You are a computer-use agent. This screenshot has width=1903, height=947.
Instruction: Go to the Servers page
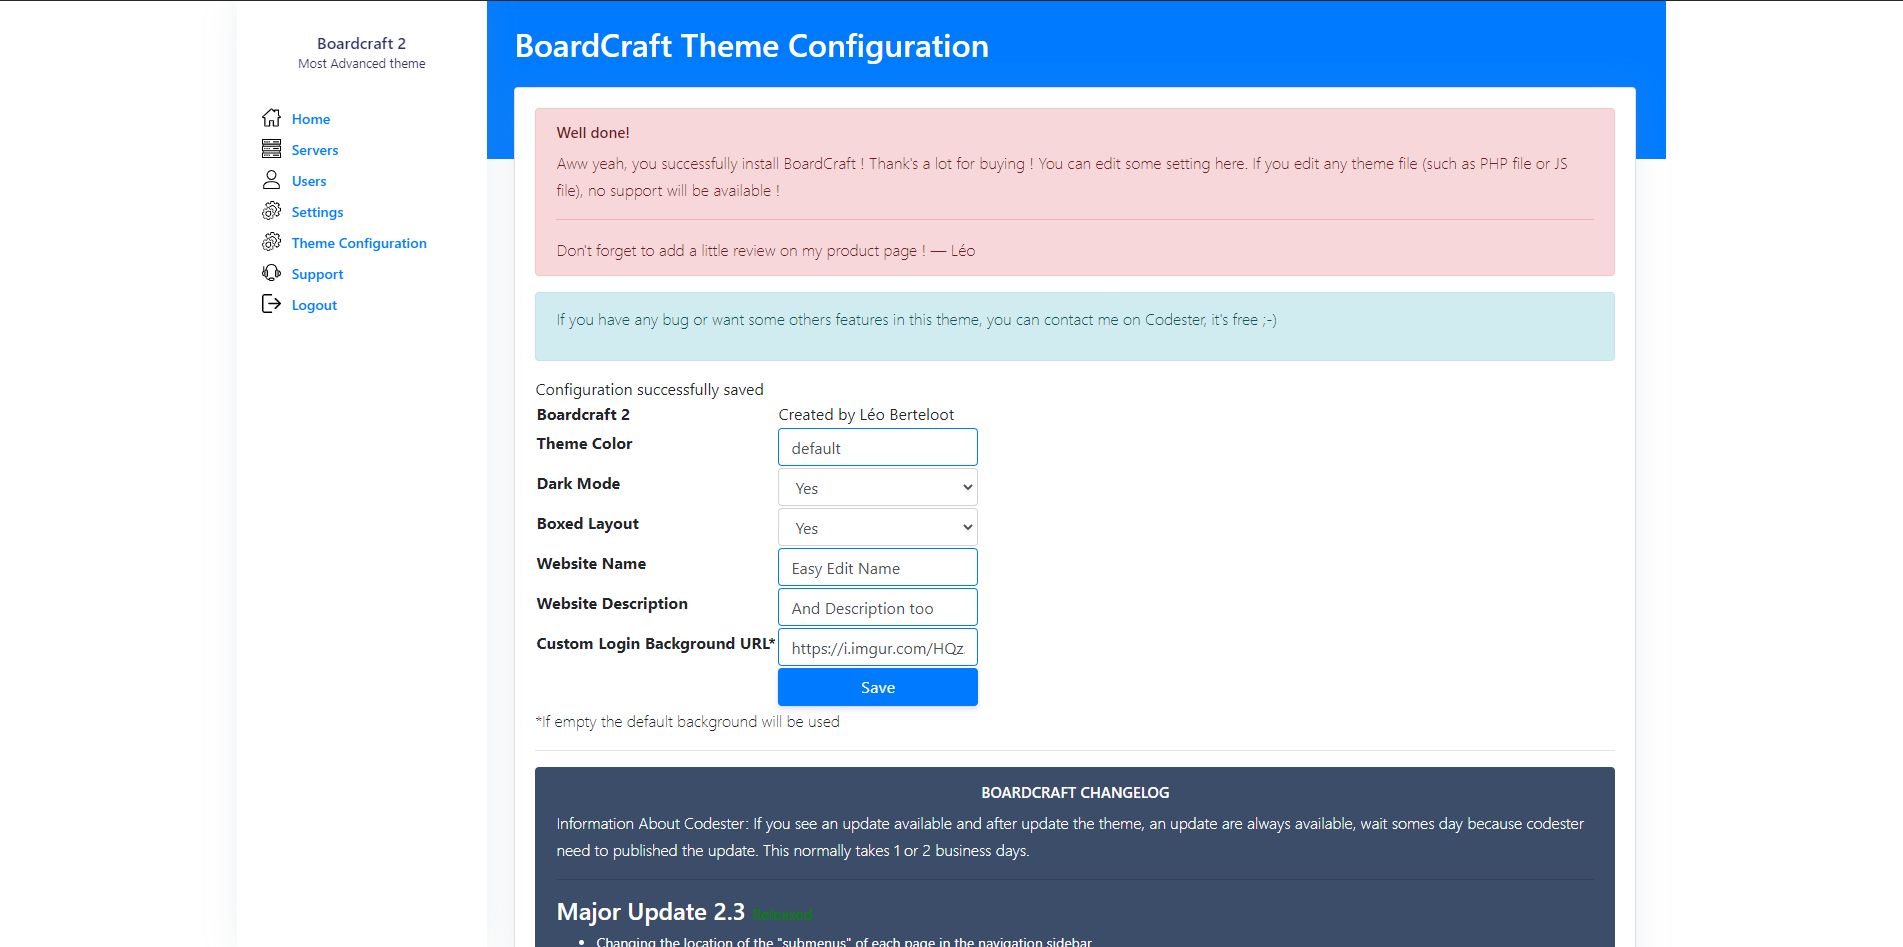(x=315, y=150)
